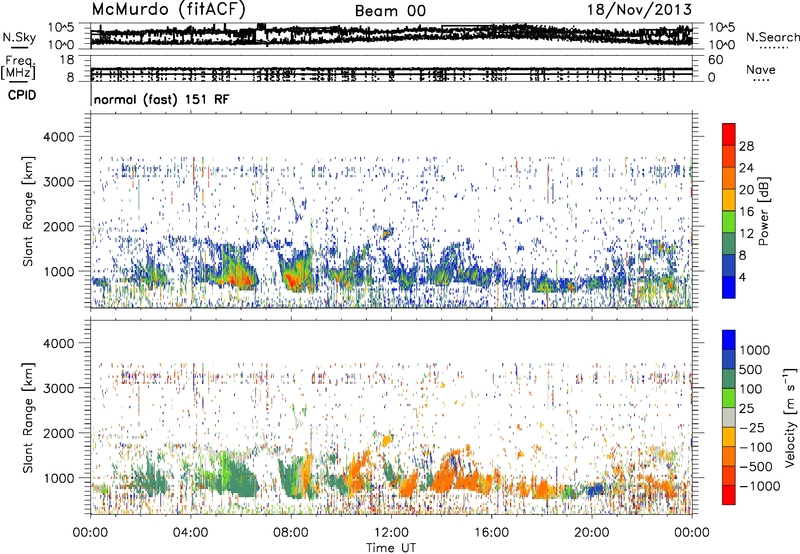Click the Velocity [m s-1] colorbar title
Viewport: 800px width, 554px height.
(790, 417)
